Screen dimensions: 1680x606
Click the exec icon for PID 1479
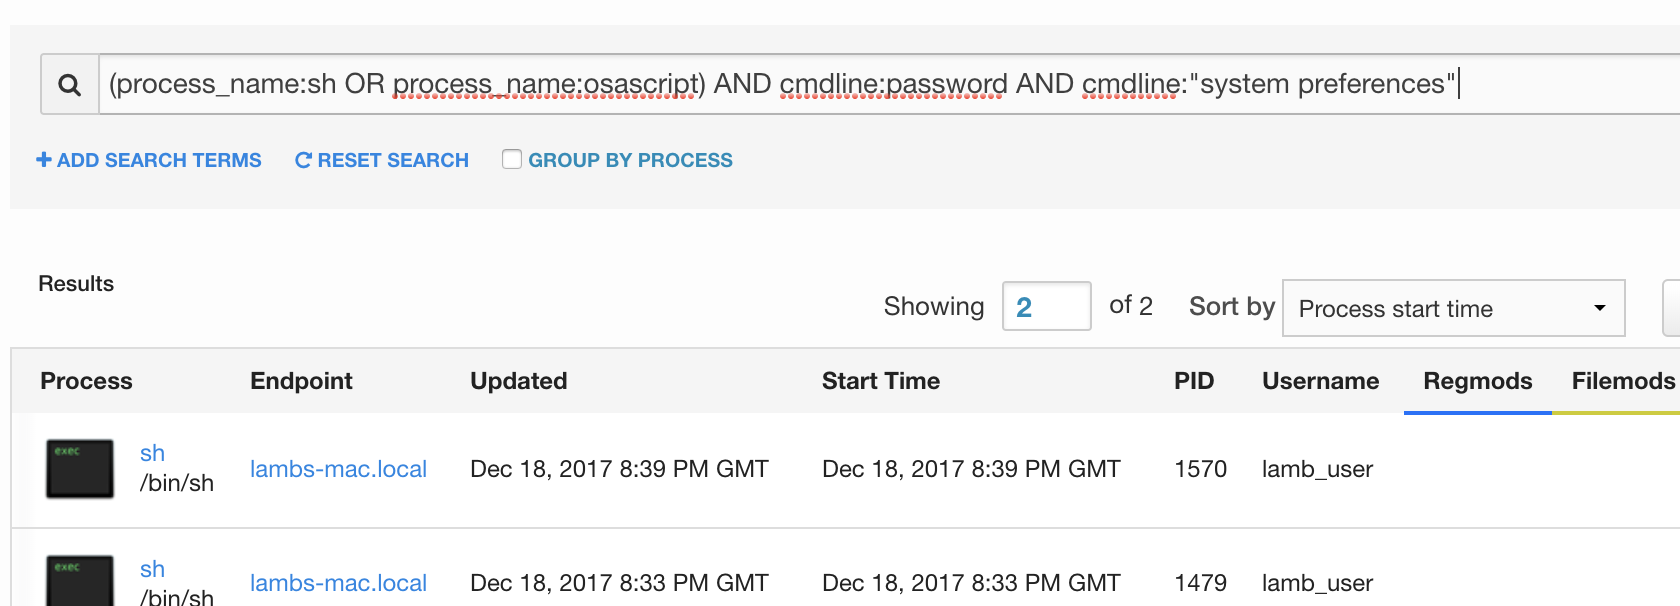coord(80,582)
